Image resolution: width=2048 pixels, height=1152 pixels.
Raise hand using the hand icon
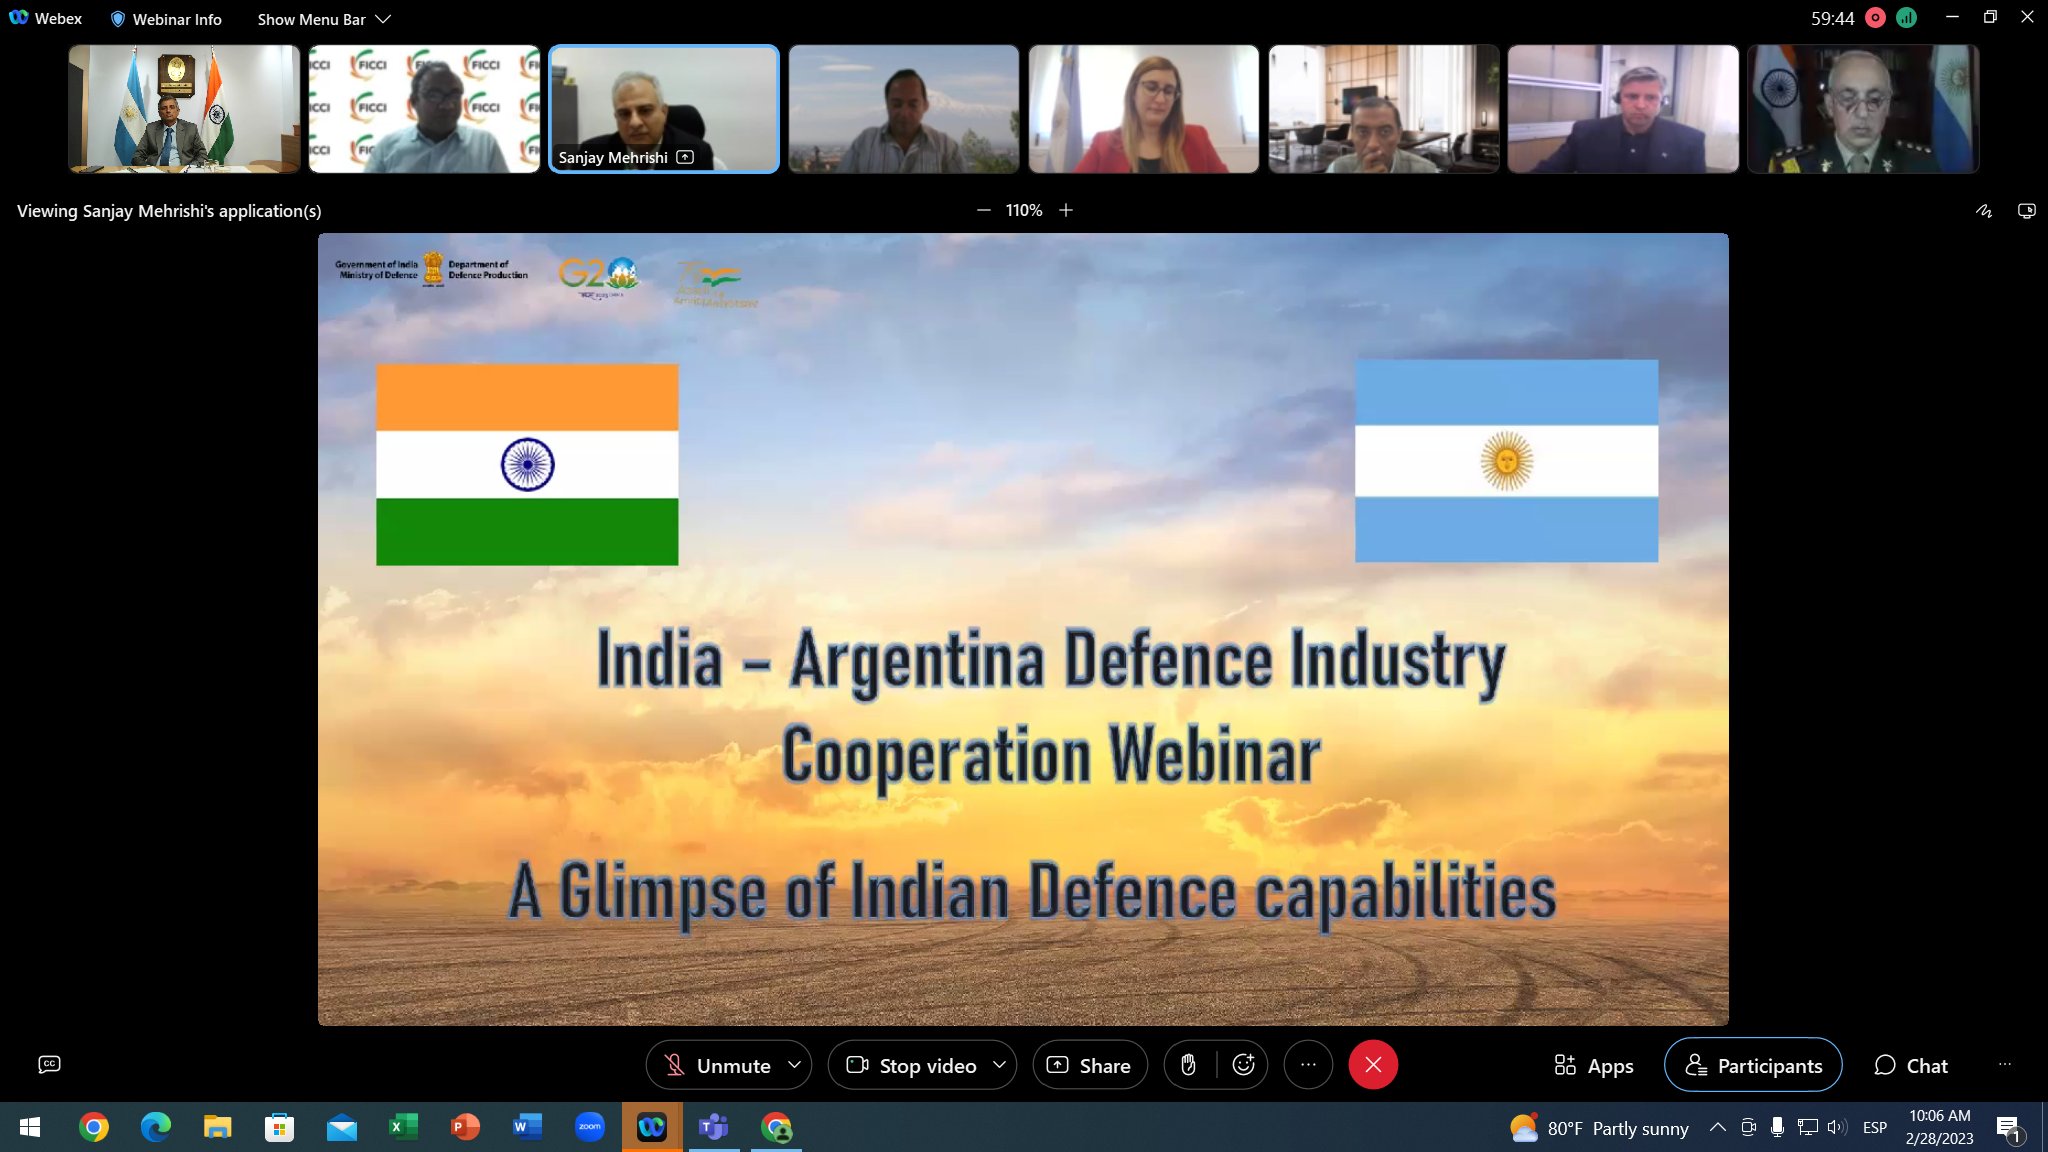click(x=1188, y=1065)
